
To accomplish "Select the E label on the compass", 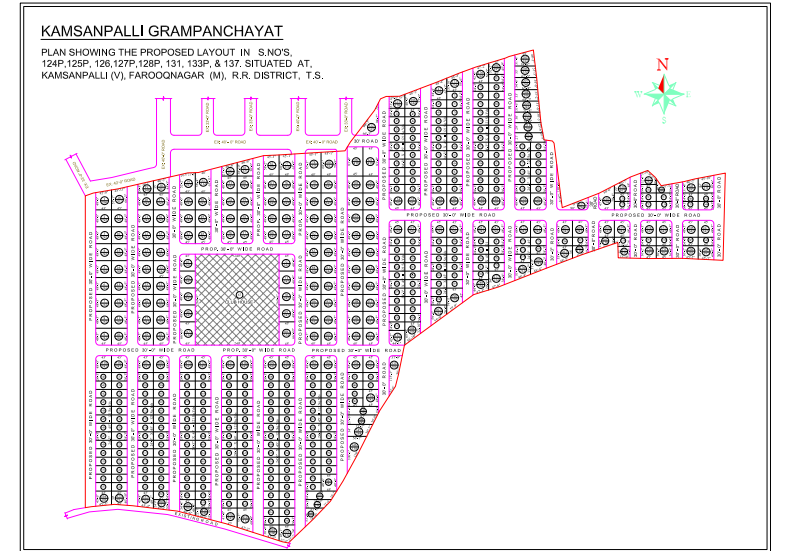I will pos(687,93).
